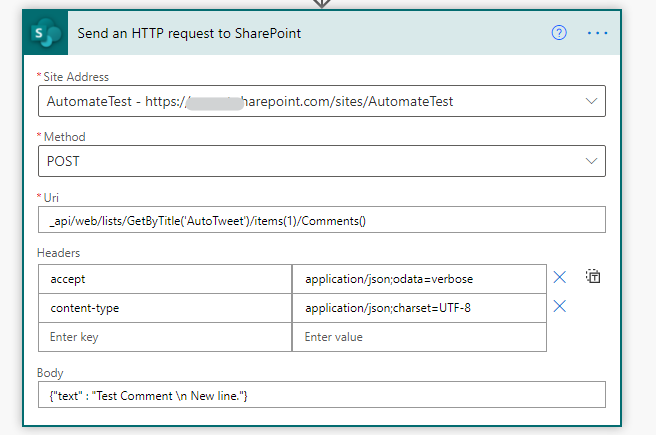Expand the Site Address dropdown
The height and width of the screenshot is (435, 656).
[591, 101]
